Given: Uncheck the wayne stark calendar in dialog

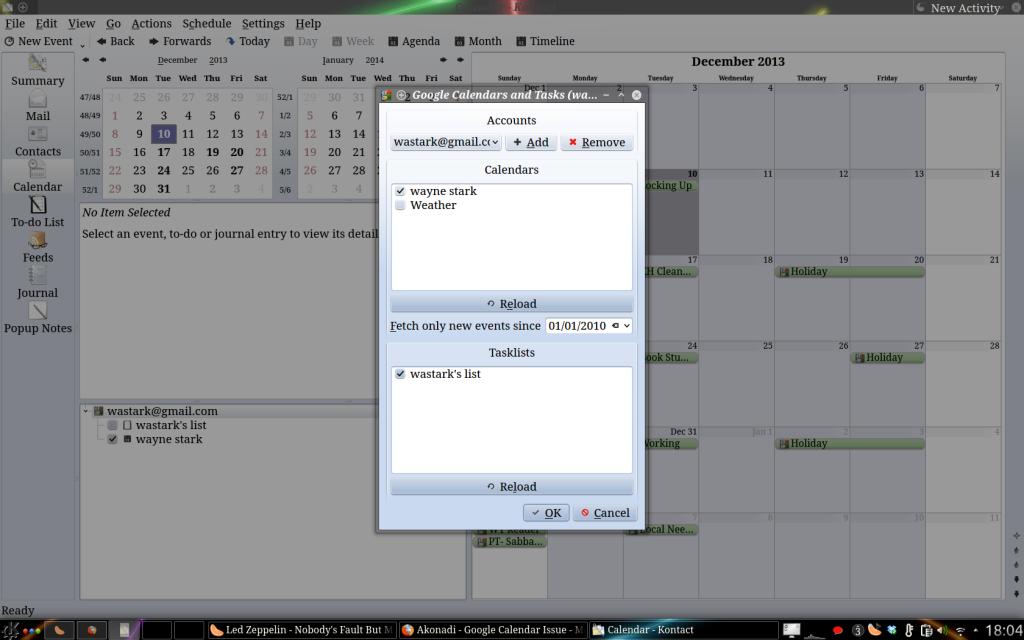Looking at the screenshot, I should click(x=400, y=191).
